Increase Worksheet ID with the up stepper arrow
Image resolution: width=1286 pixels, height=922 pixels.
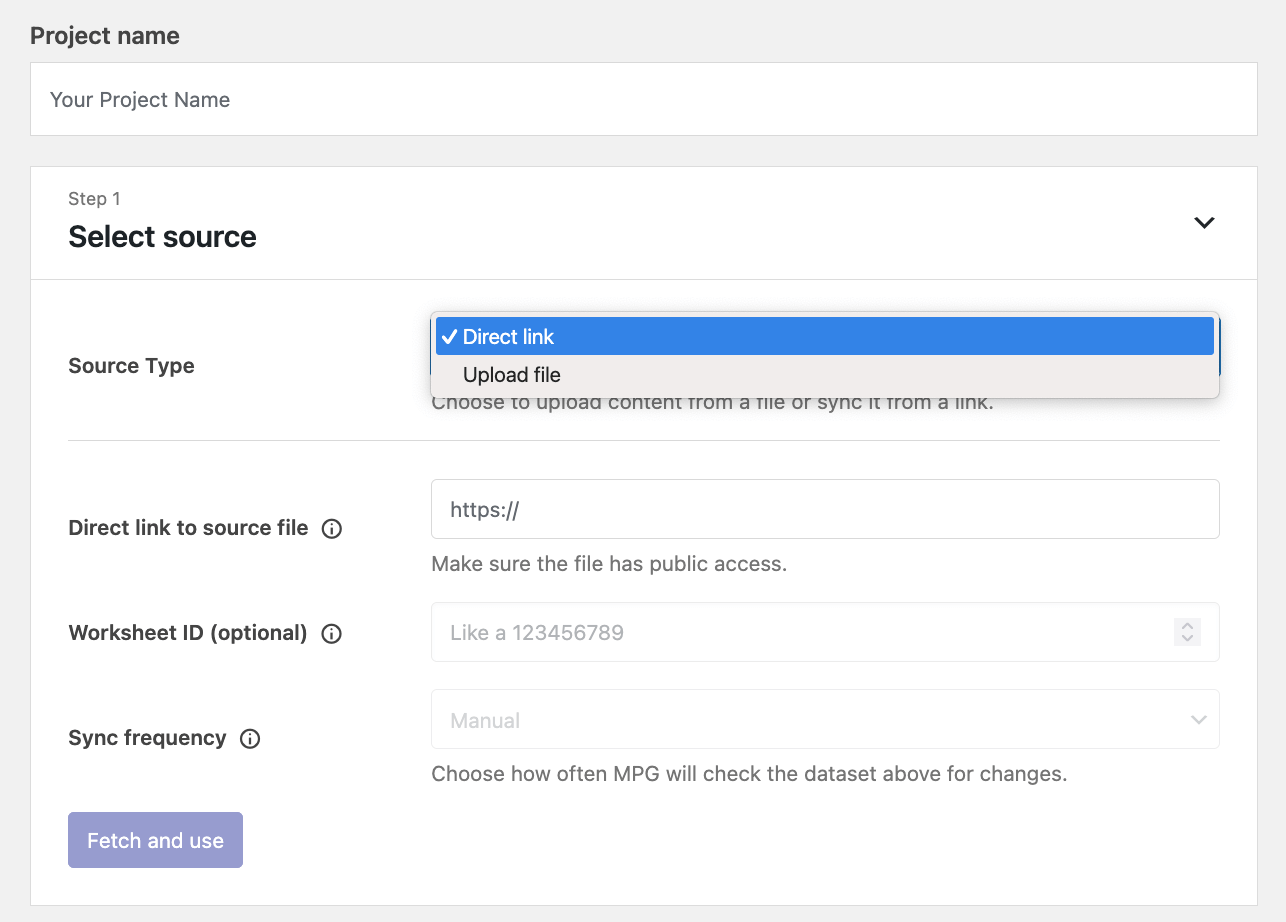1187,626
